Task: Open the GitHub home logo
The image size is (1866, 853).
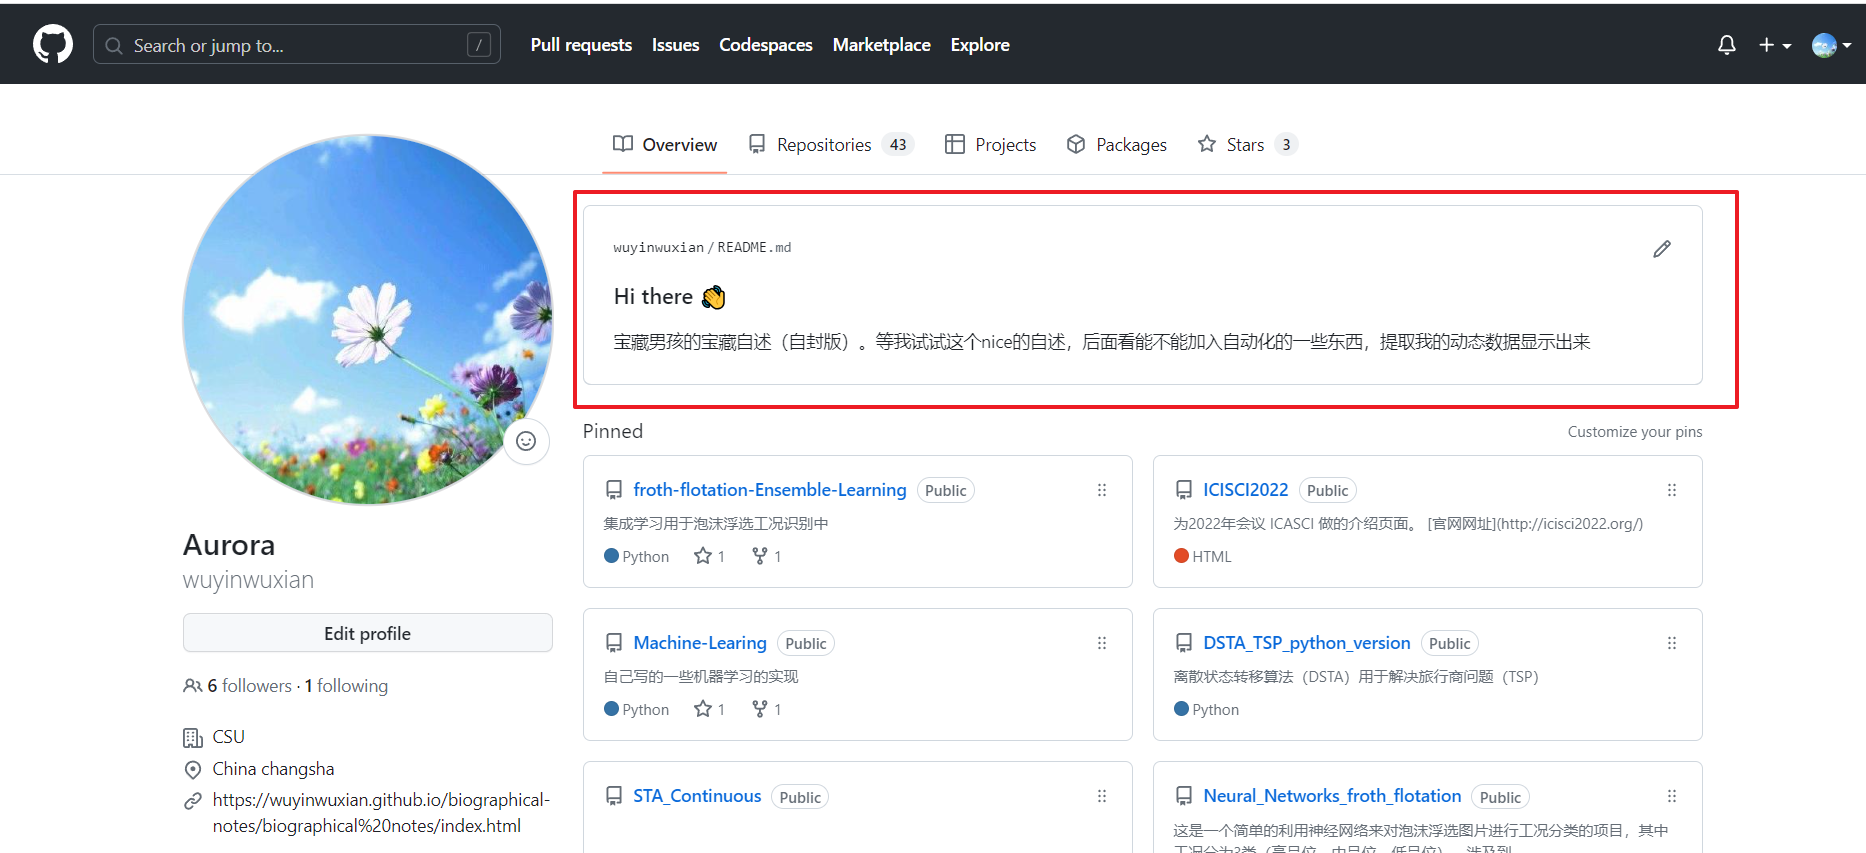Action: coord(53,45)
